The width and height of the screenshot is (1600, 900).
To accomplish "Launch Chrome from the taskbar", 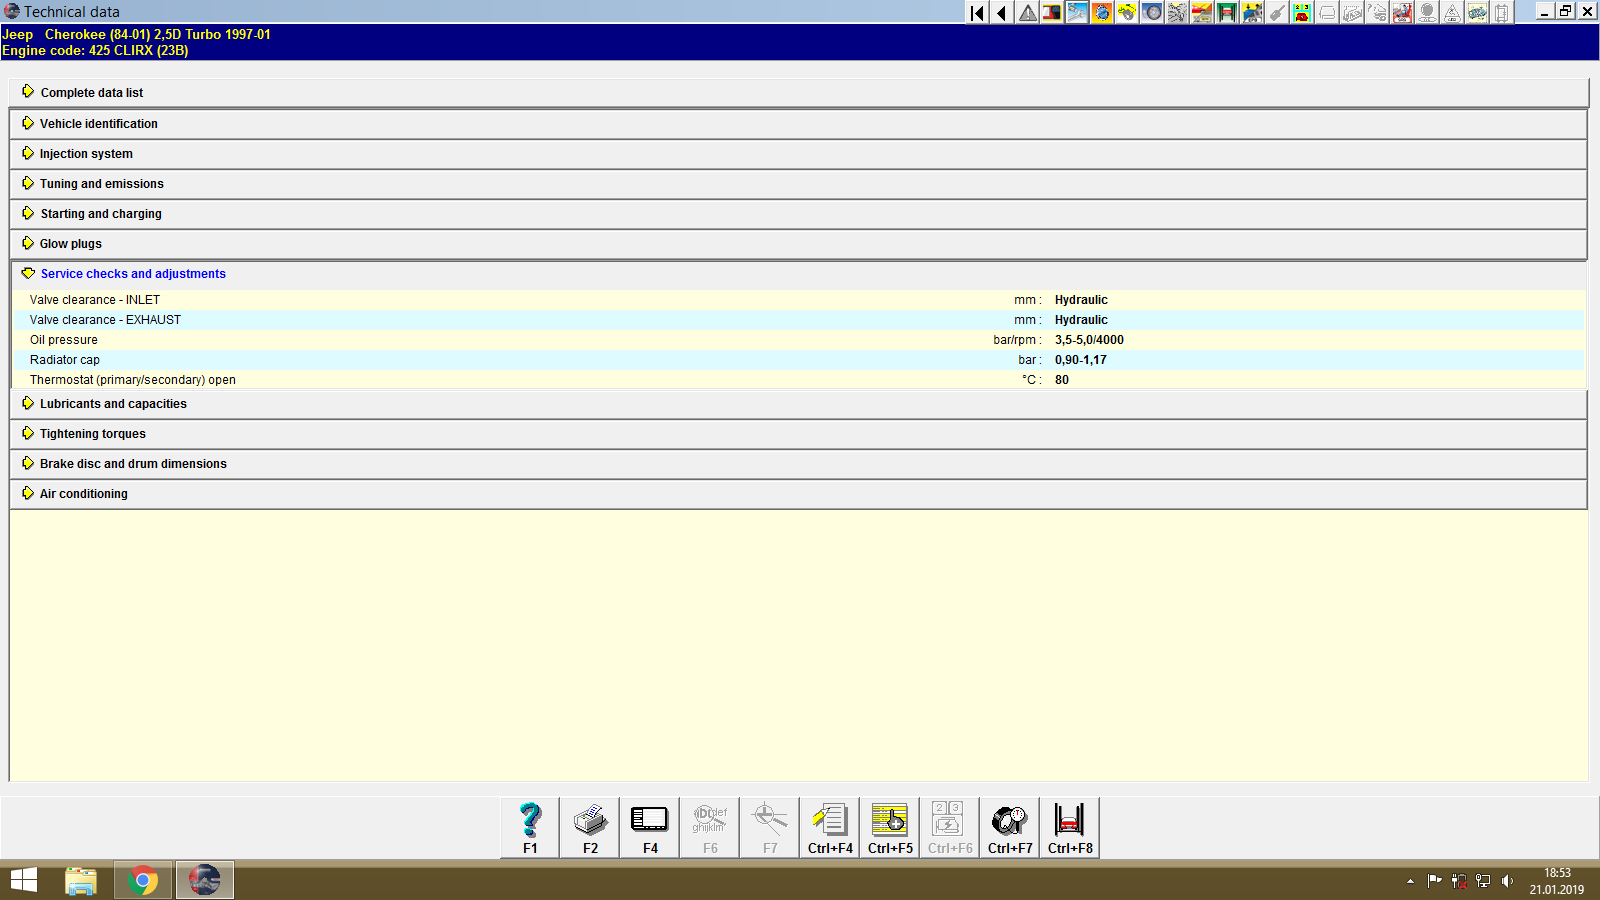I will (142, 880).
